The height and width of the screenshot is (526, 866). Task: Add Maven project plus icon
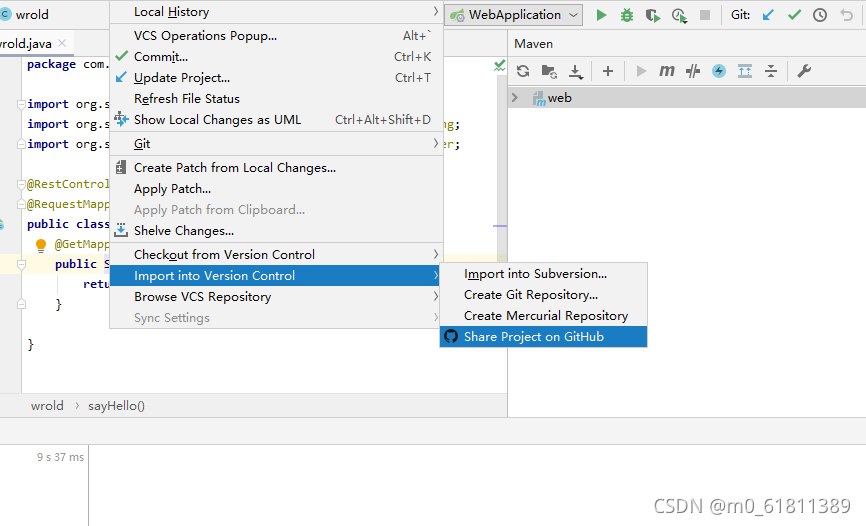point(608,71)
